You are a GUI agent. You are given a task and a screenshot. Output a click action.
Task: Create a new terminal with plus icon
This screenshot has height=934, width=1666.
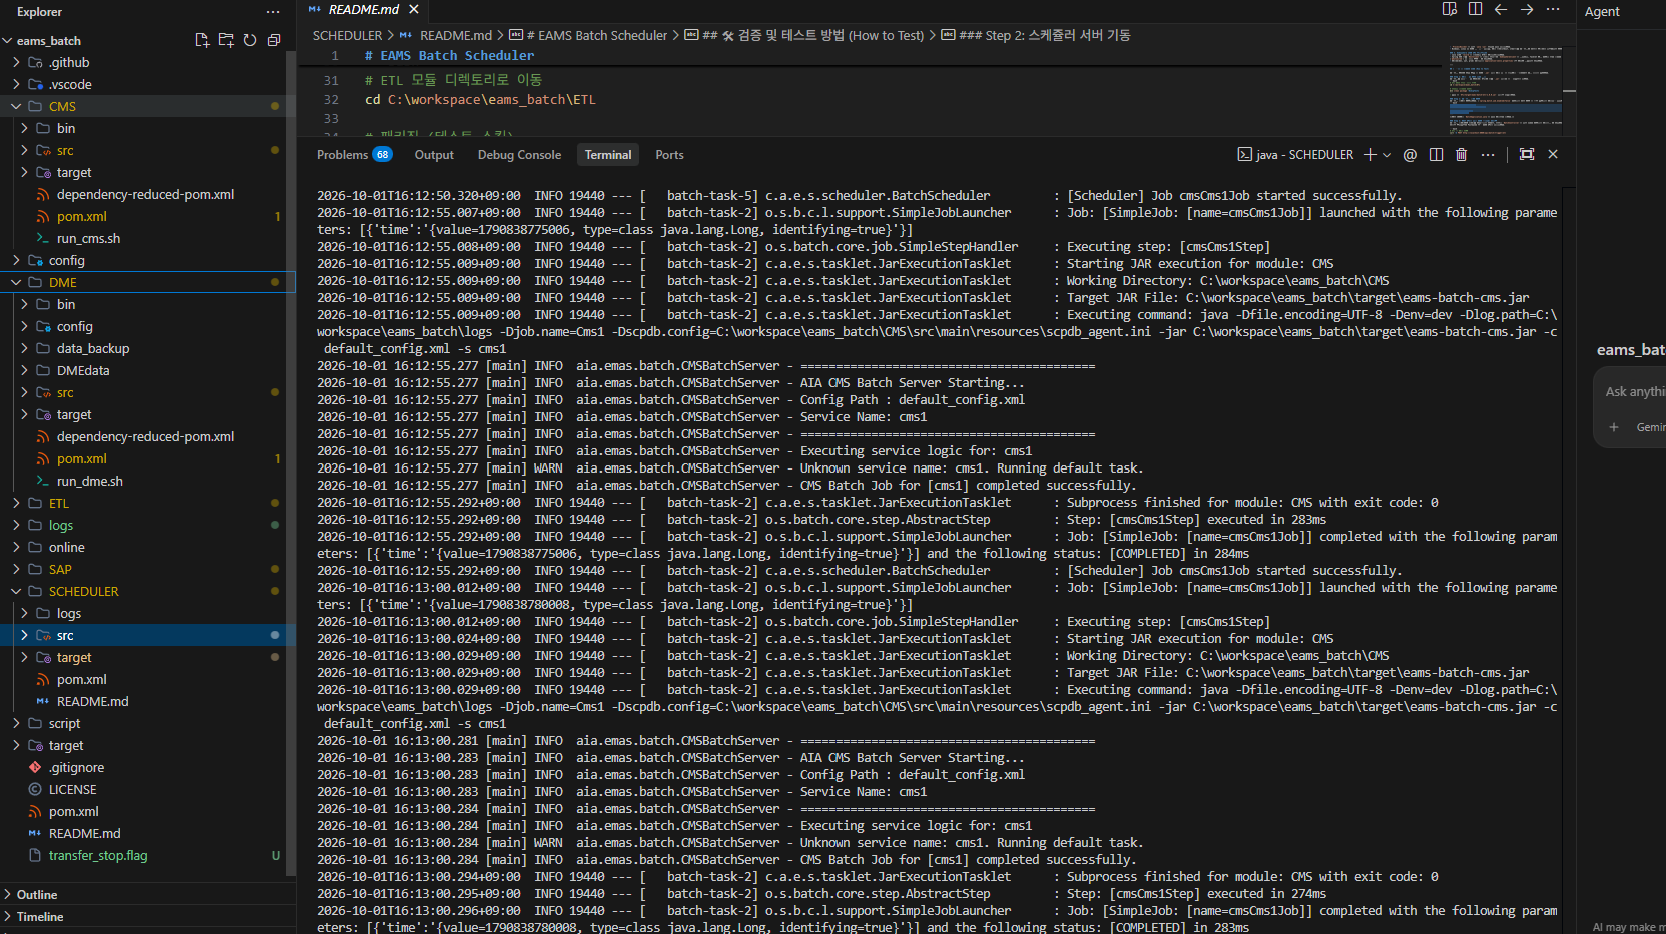(1371, 154)
